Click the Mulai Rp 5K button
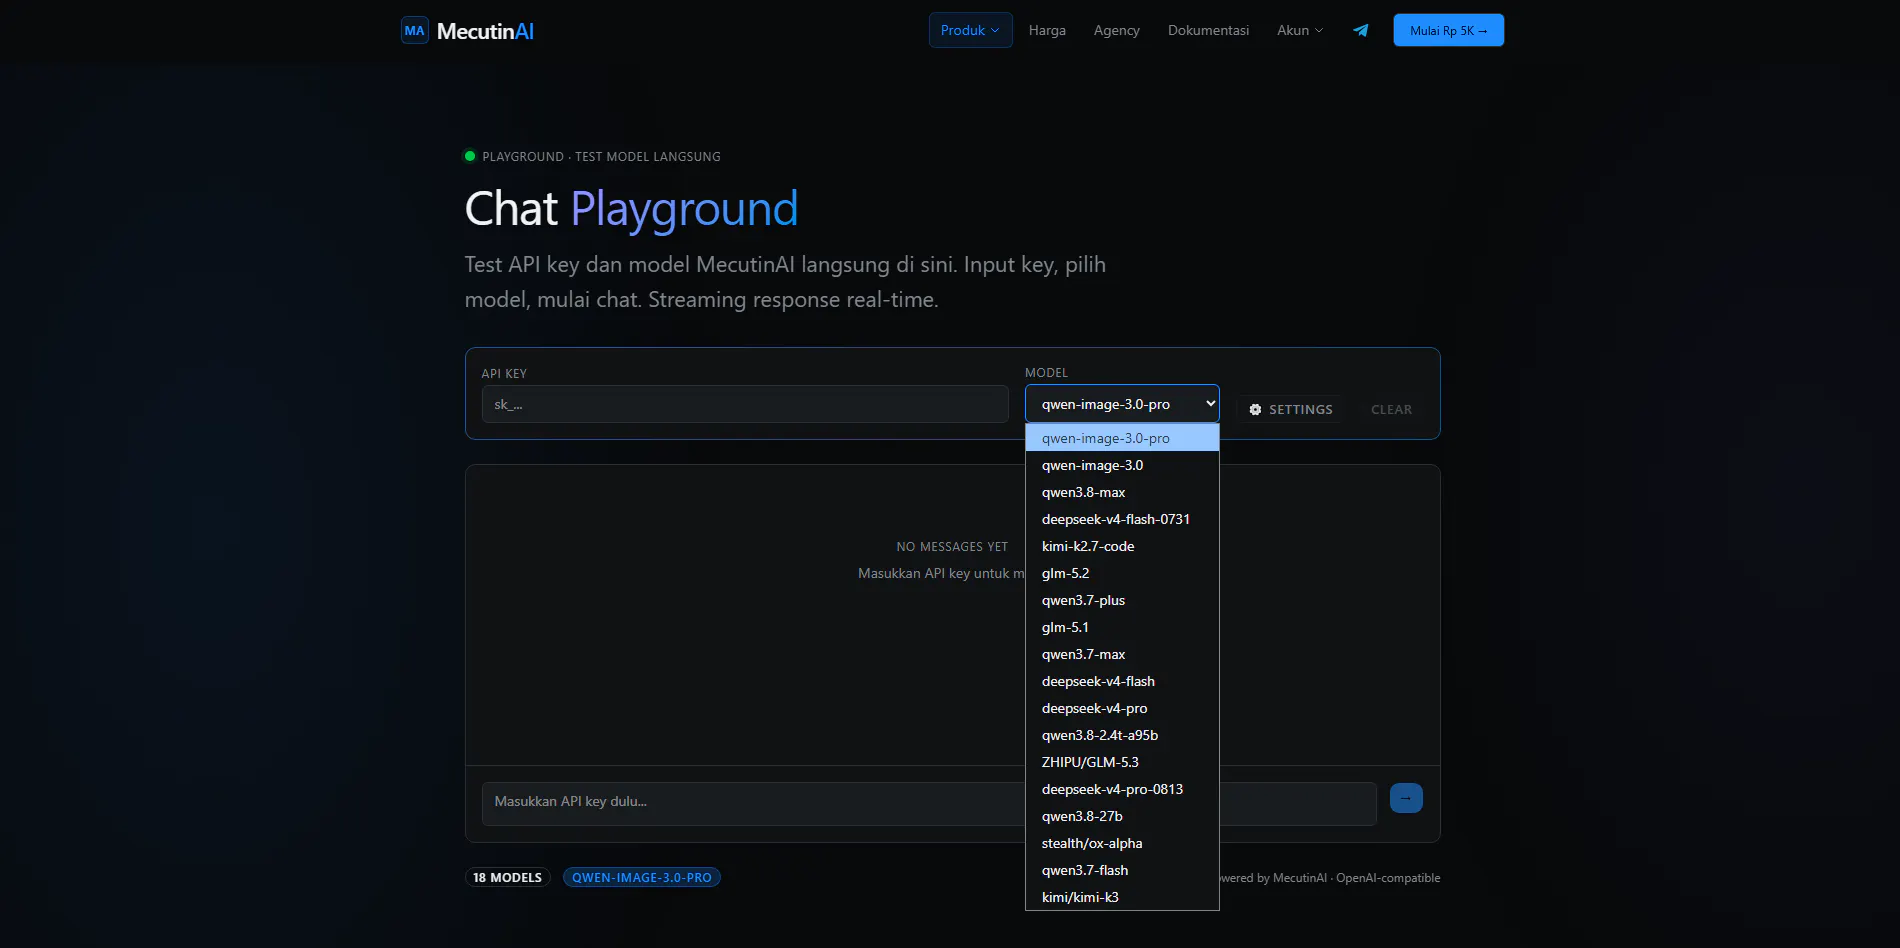1900x948 pixels. tap(1448, 30)
